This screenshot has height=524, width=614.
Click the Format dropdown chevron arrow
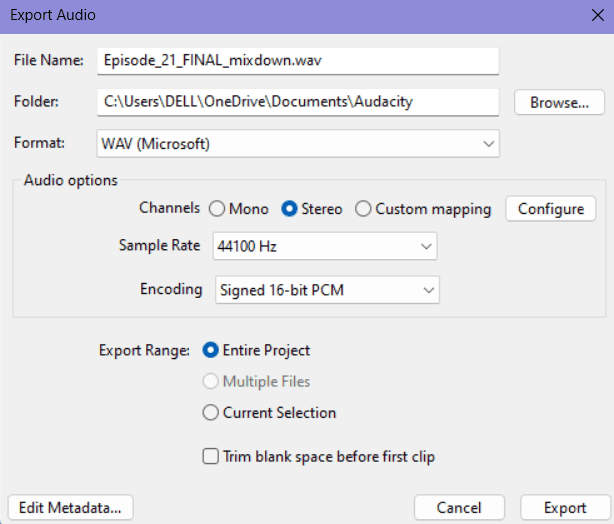tap(488, 144)
